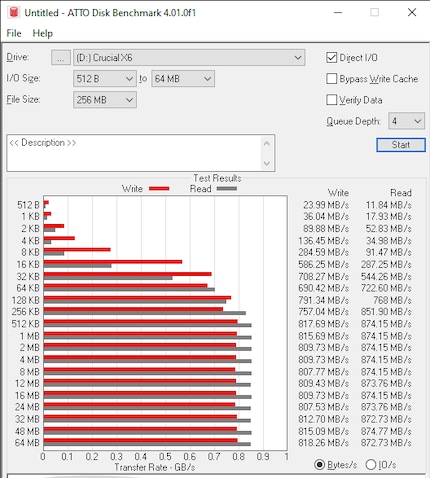Enable the Verify Data checkbox
Image resolution: width=430 pixels, height=478 pixels.
coord(332,100)
